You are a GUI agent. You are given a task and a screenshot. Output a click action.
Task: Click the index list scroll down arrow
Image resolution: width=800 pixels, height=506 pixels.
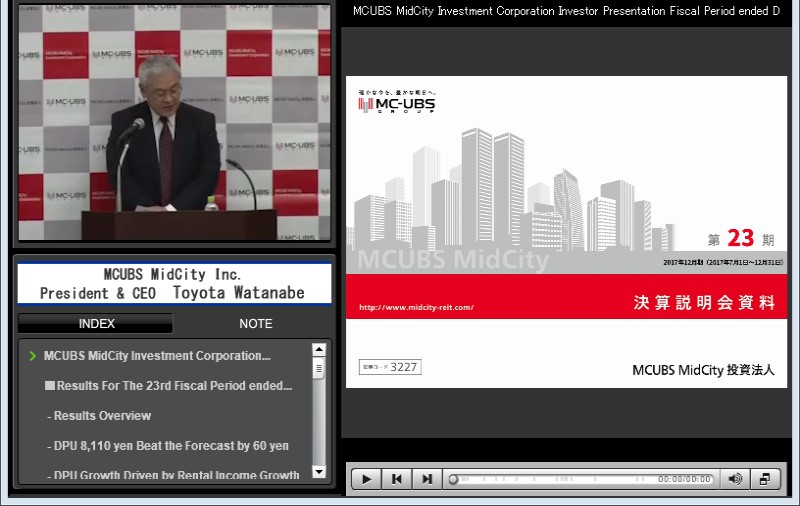(x=319, y=472)
